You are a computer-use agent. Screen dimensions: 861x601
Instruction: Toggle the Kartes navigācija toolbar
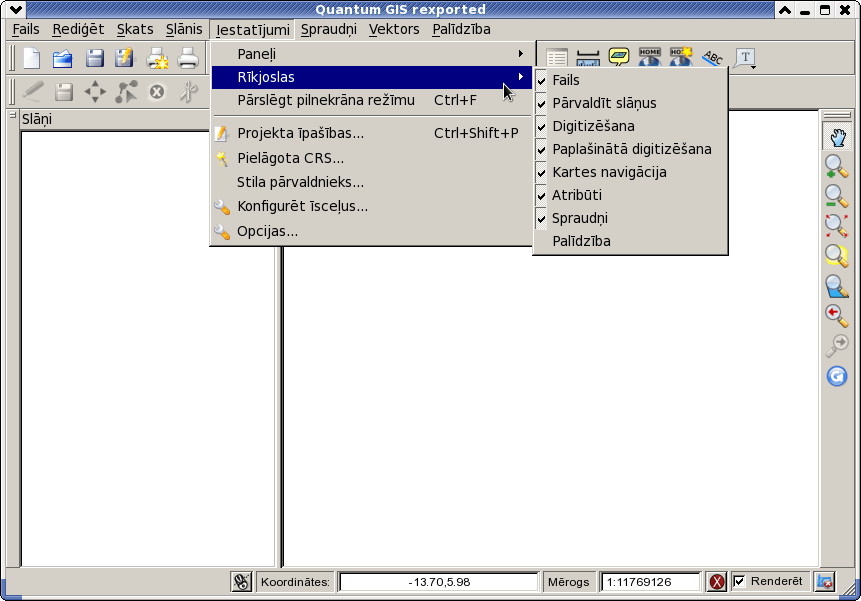click(630, 172)
